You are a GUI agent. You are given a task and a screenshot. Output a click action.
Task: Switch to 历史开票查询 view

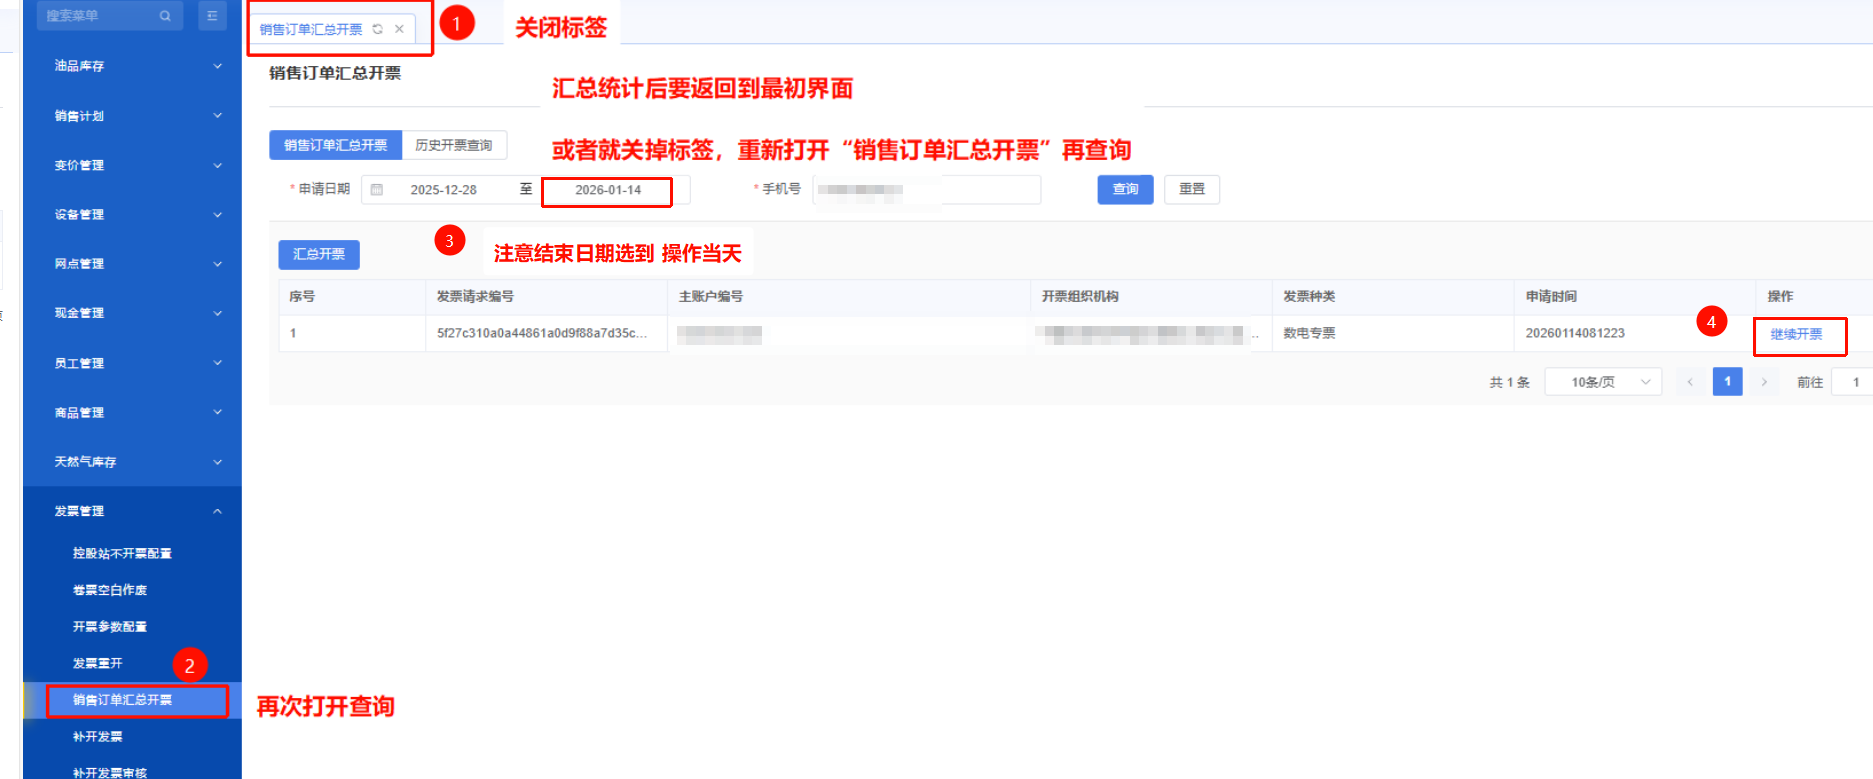click(x=454, y=145)
